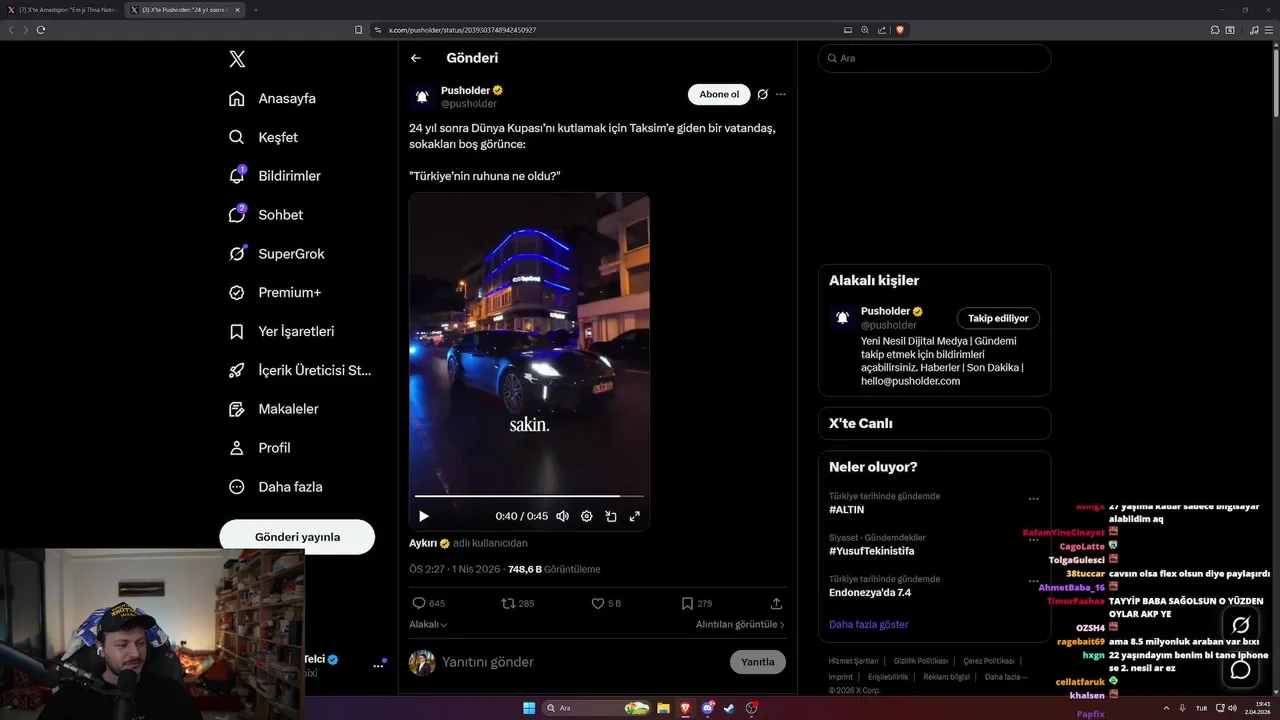Viewport: 1280px width, 720px height.
Task: Open Steam from the taskbar
Action: pos(729,708)
